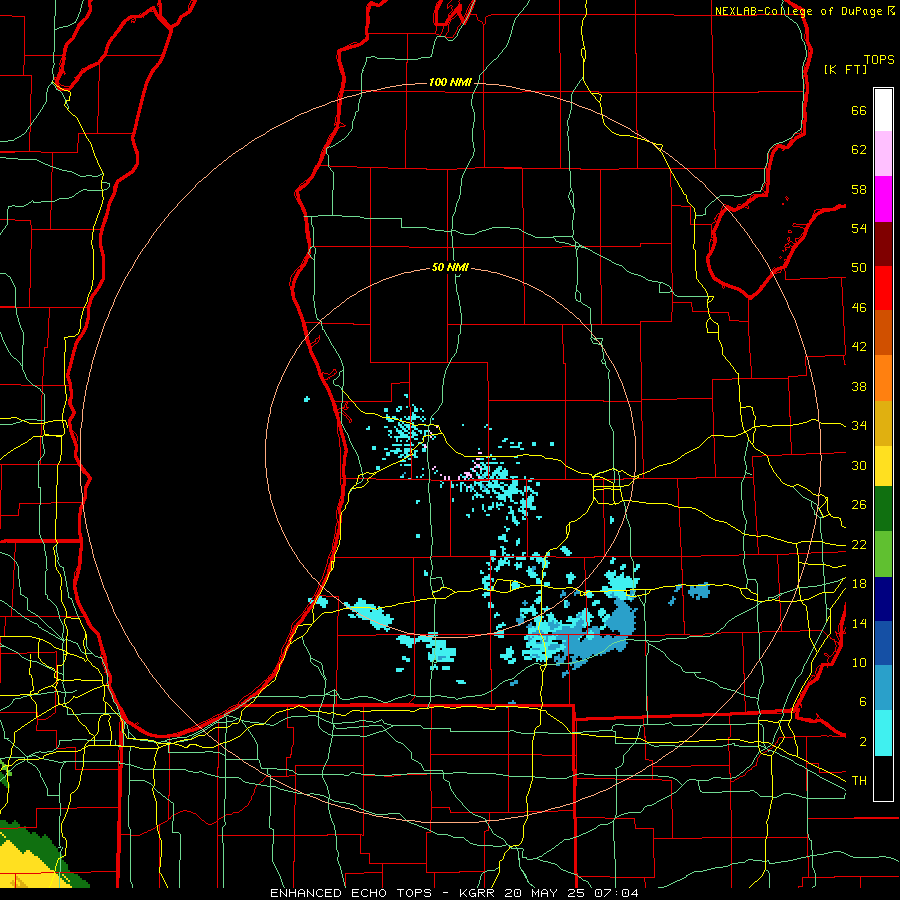The width and height of the screenshot is (900, 900).
Task: Click the '07:04' timestamp
Action: [x=617, y=893]
